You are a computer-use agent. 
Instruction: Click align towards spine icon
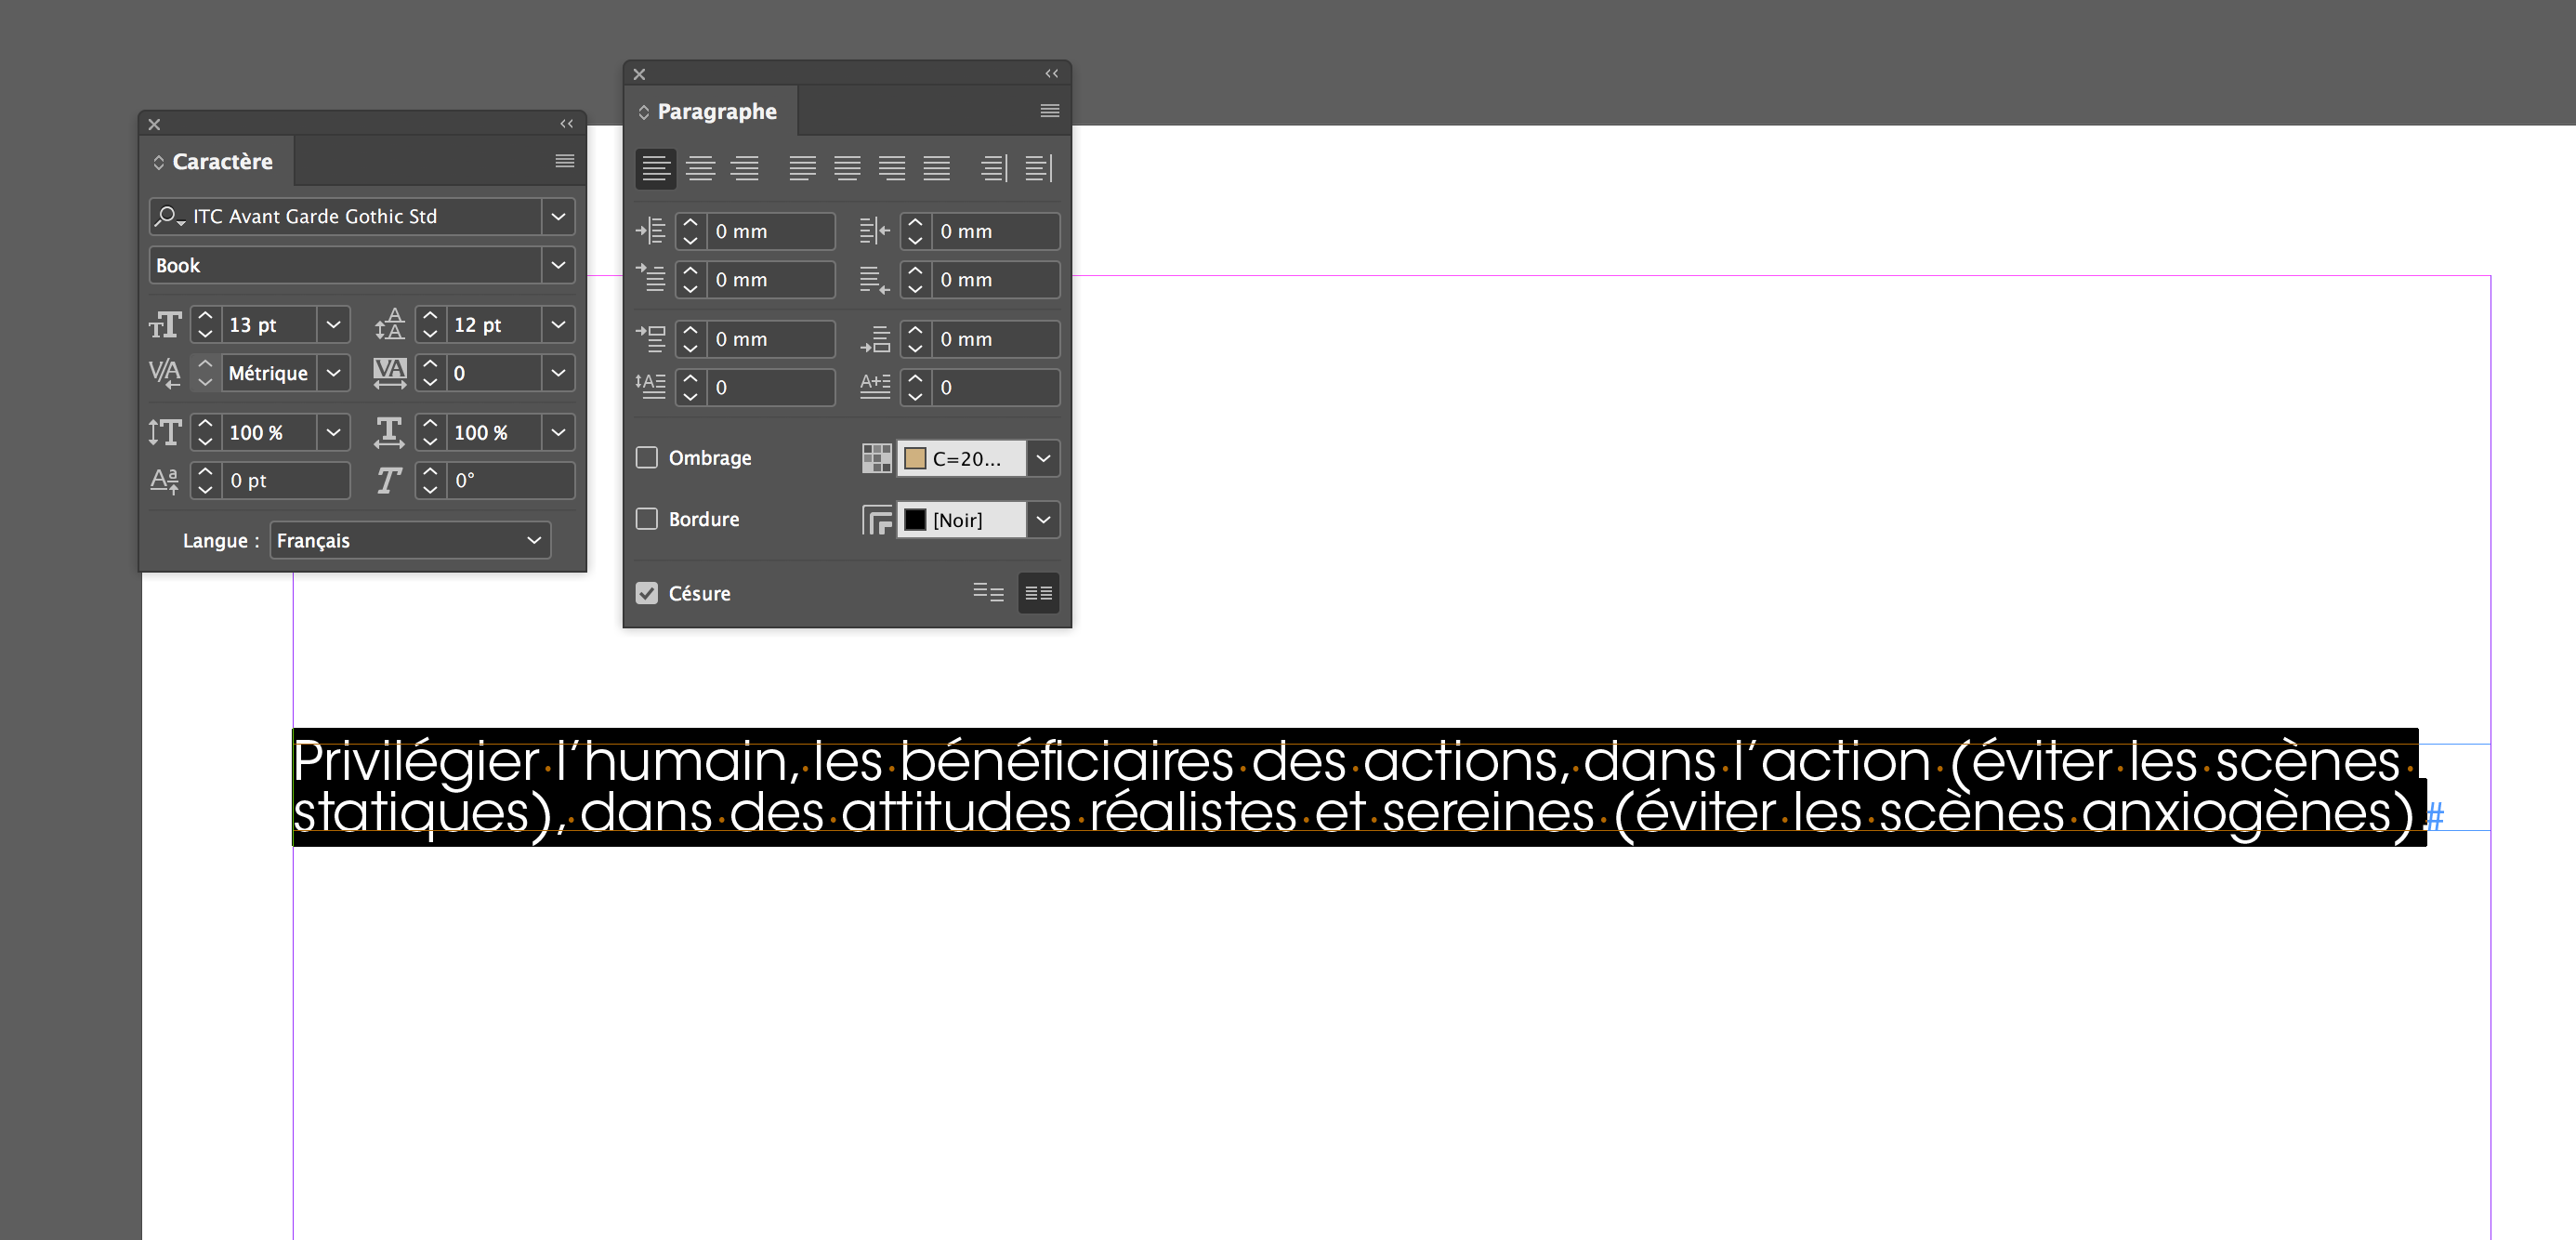pyautogui.click(x=993, y=168)
